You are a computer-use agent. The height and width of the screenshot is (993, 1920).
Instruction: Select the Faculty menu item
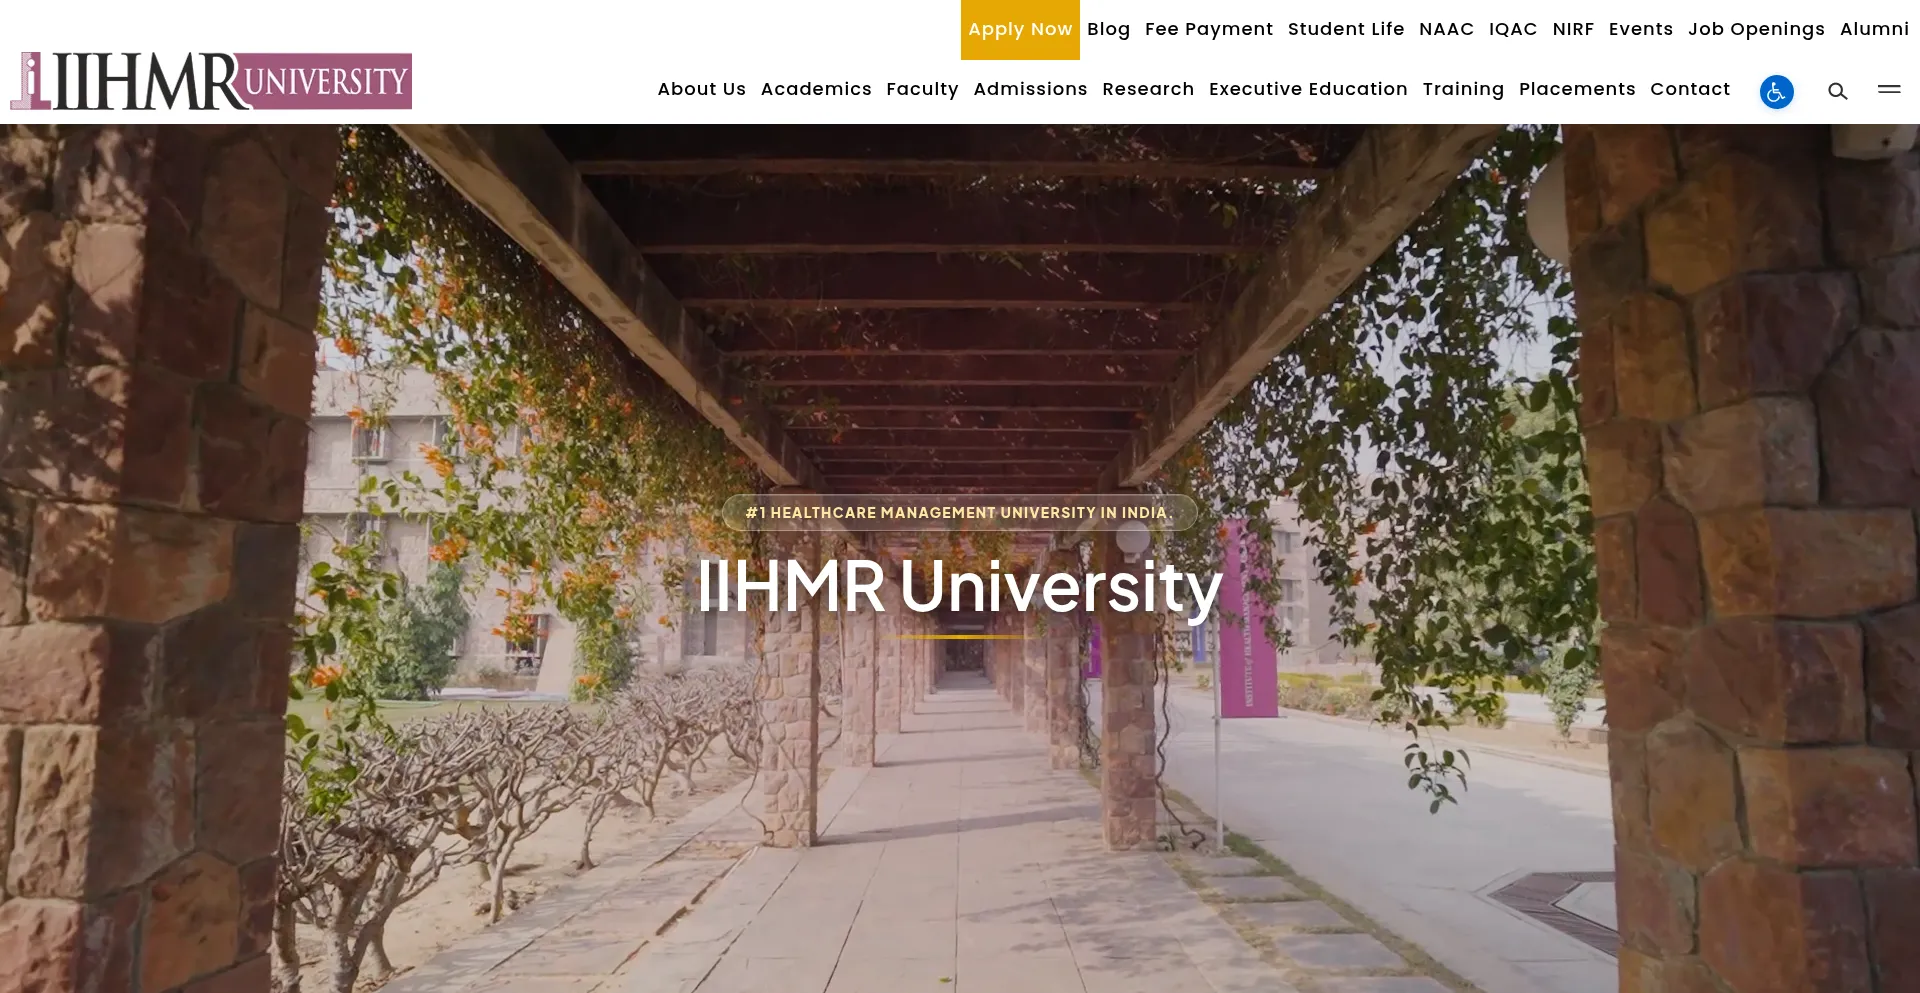coord(922,89)
